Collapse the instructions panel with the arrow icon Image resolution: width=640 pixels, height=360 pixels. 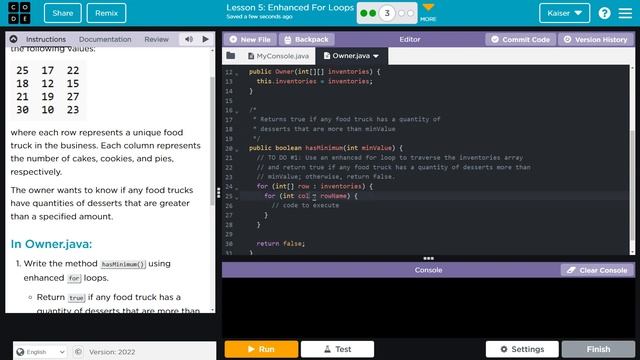(13, 39)
